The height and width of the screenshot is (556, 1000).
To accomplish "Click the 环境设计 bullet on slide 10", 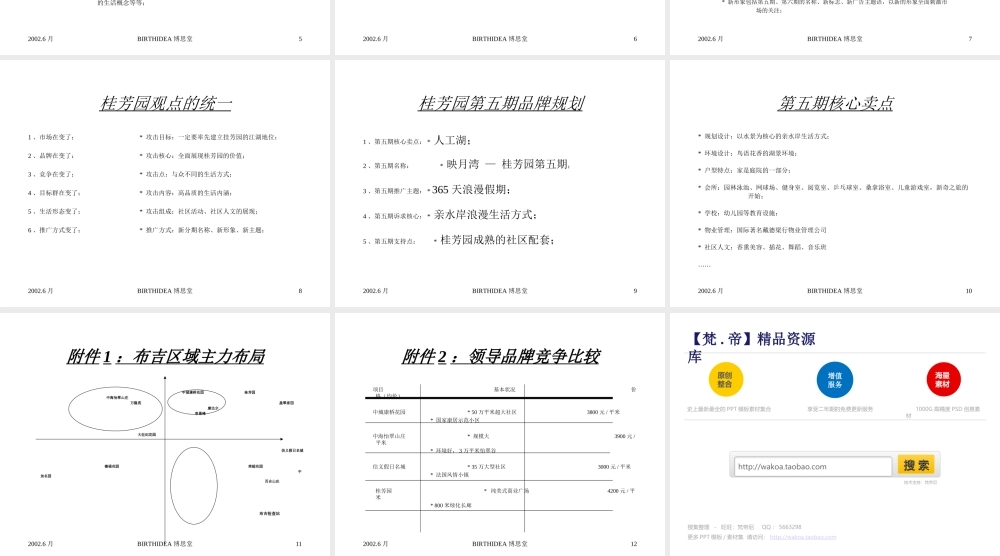I will (747, 153).
